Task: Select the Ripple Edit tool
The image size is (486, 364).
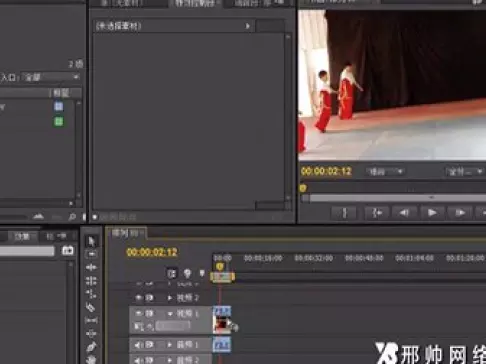Action: pyautogui.click(x=91, y=267)
